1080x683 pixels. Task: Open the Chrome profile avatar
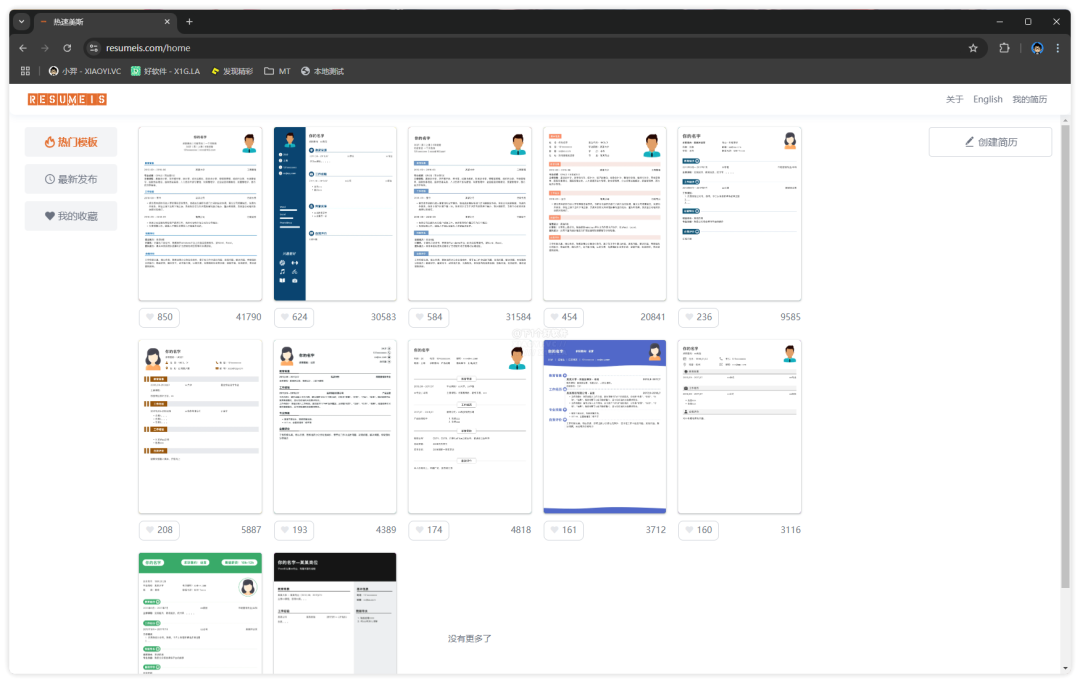(x=1037, y=48)
